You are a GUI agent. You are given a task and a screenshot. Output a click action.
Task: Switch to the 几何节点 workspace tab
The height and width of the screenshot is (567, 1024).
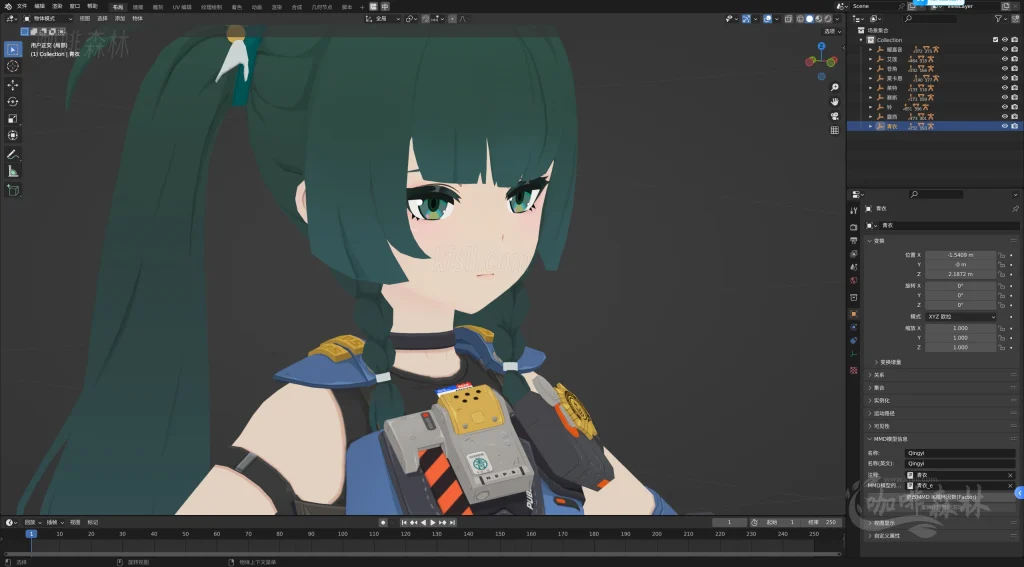pos(321,7)
